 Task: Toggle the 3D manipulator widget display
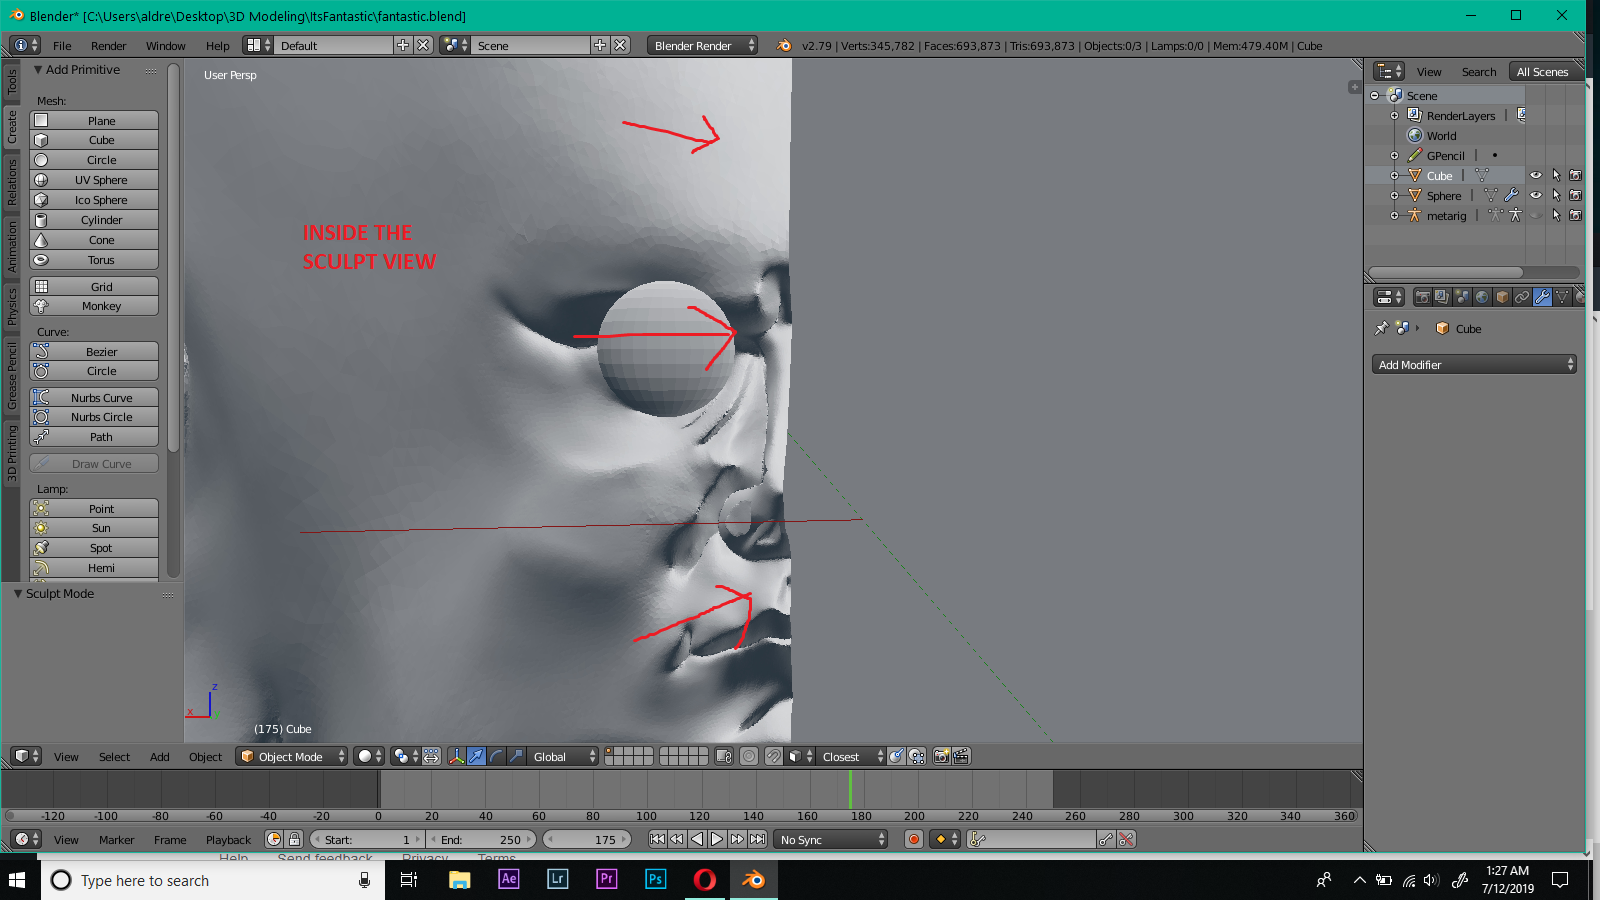pyautogui.click(x=456, y=756)
